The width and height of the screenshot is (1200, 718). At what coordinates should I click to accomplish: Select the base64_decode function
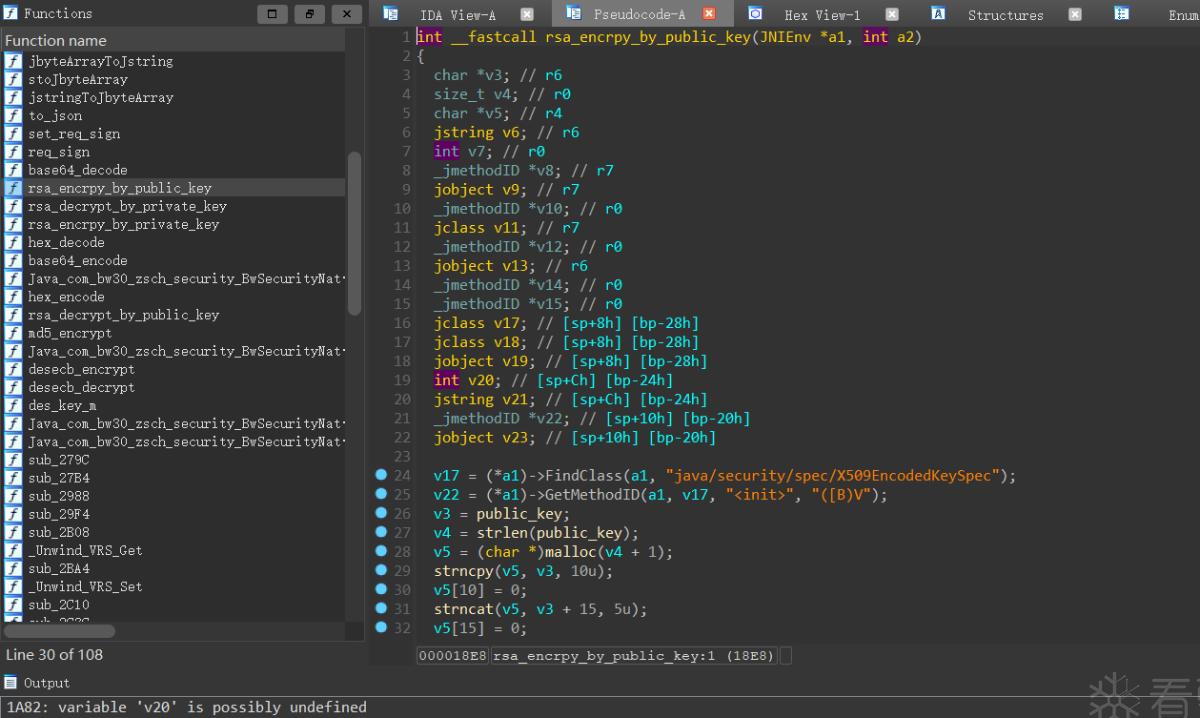(78, 170)
